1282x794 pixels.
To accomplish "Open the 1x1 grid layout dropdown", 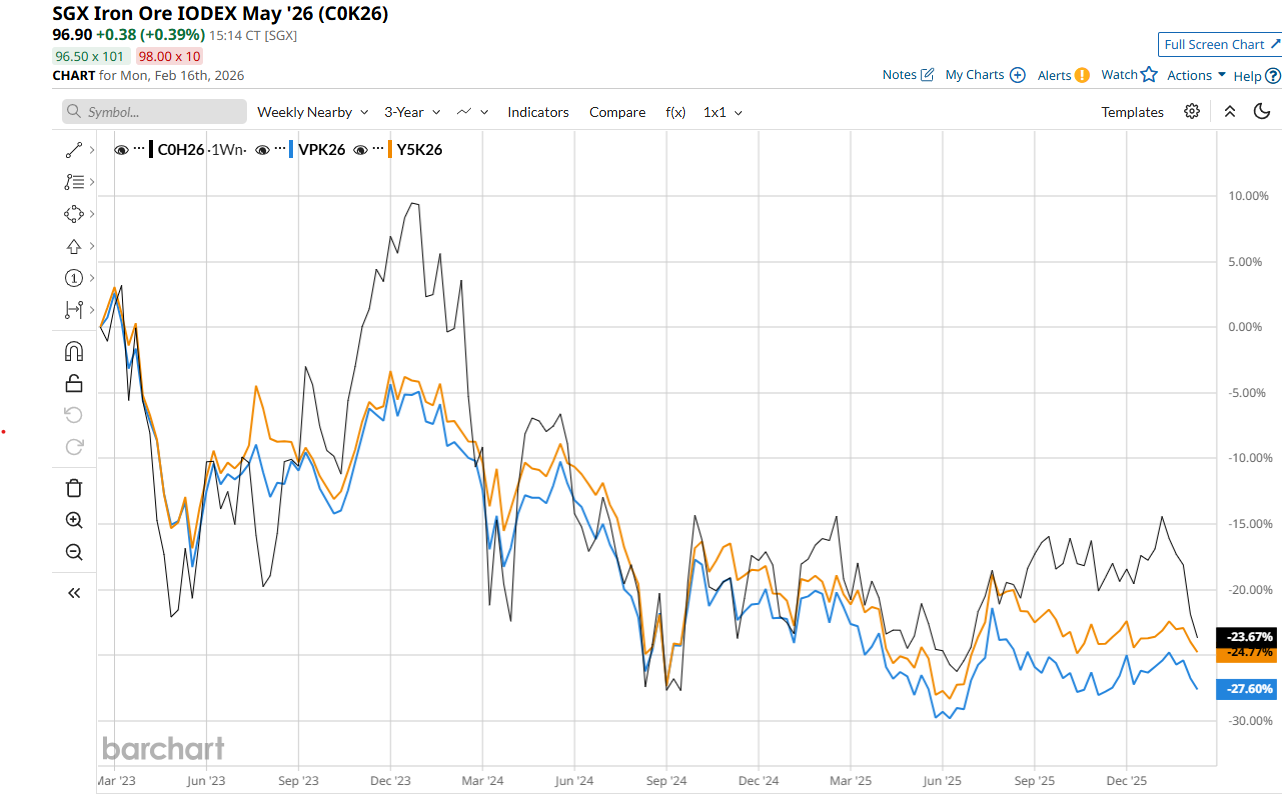I will 722,112.
